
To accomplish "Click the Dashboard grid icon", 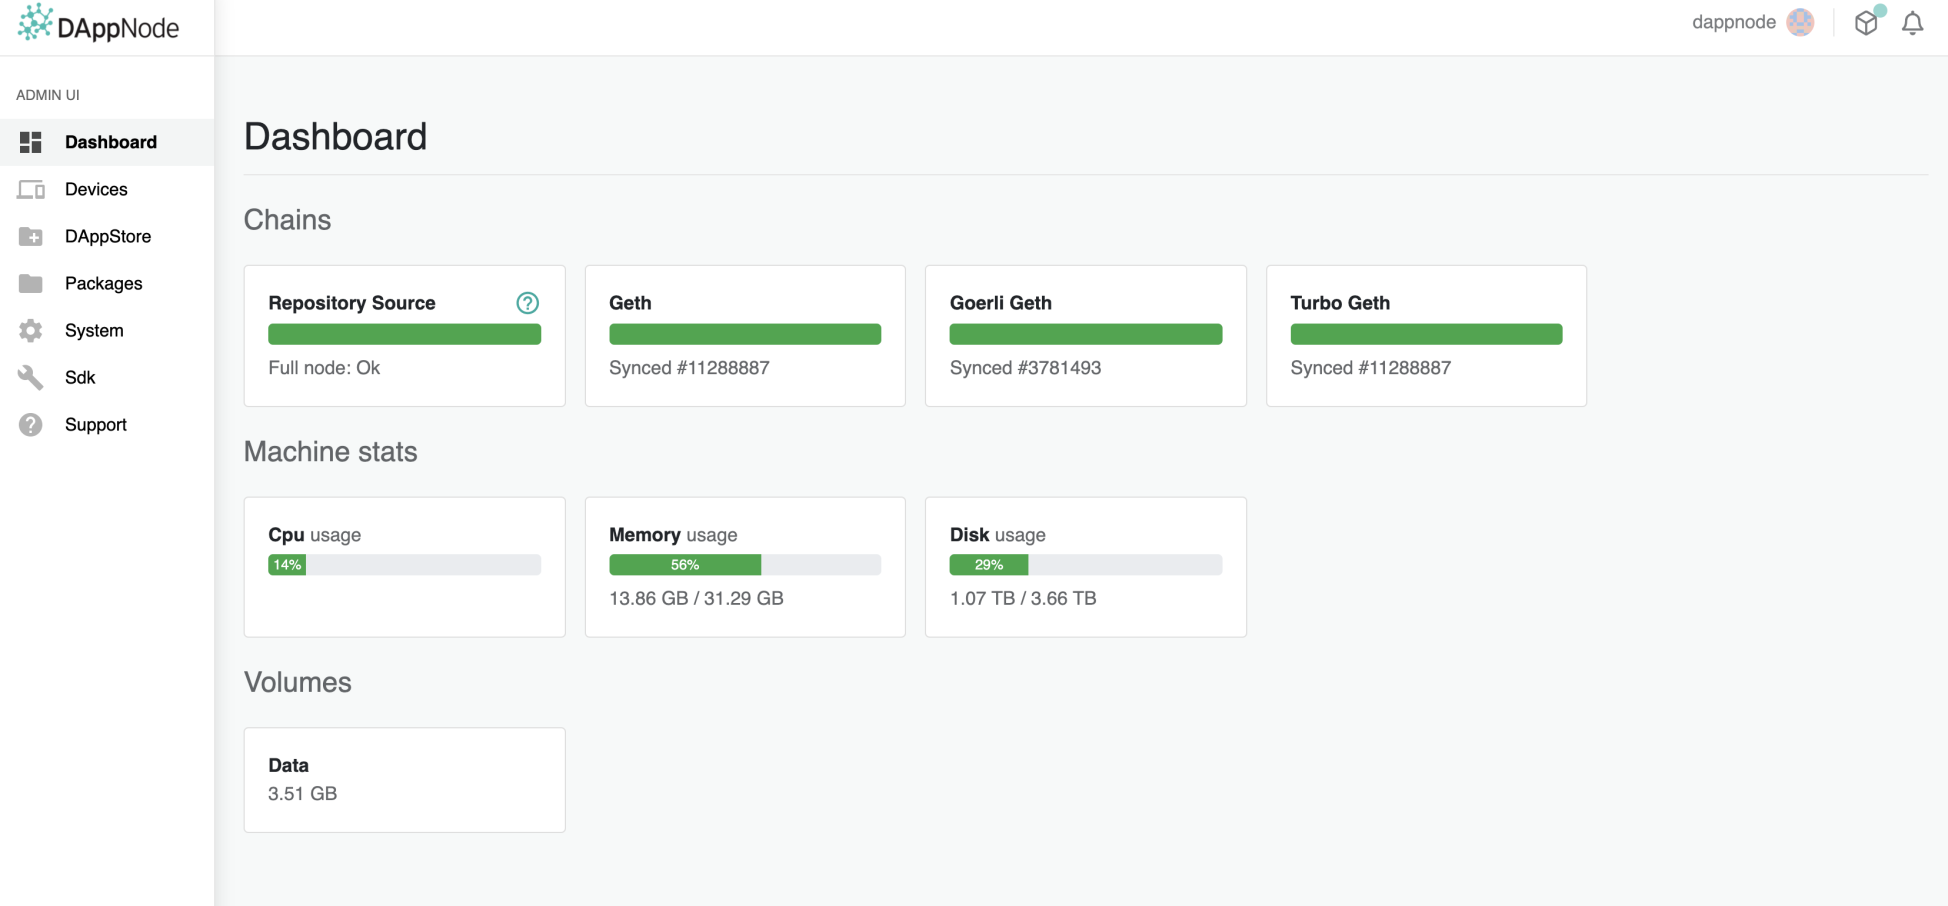I will pos(31,142).
